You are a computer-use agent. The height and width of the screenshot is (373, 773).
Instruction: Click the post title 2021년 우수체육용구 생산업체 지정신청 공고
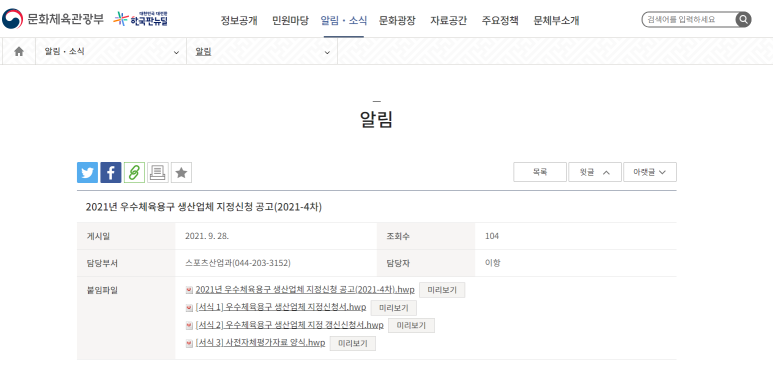click(204, 207)
